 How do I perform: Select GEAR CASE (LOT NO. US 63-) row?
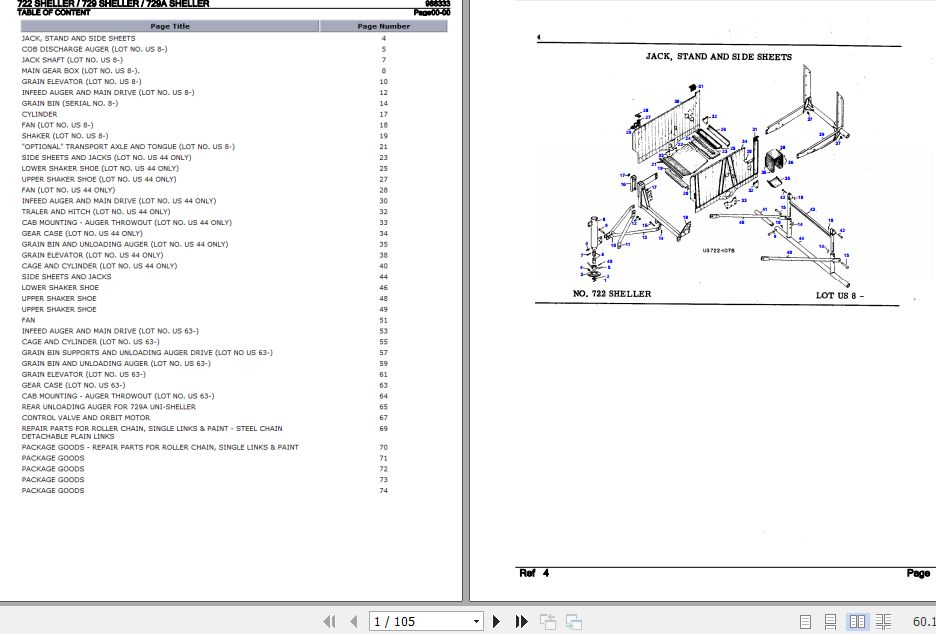tap(73, 385)
